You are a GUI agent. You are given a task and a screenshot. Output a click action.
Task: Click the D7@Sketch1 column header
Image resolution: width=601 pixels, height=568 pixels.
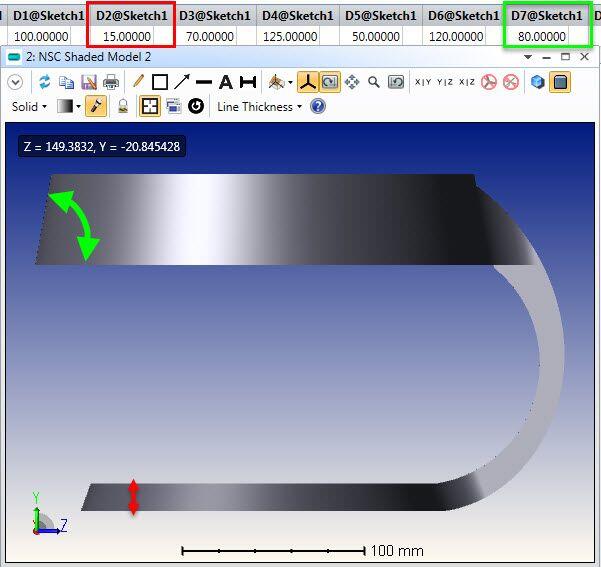point(547,16)
